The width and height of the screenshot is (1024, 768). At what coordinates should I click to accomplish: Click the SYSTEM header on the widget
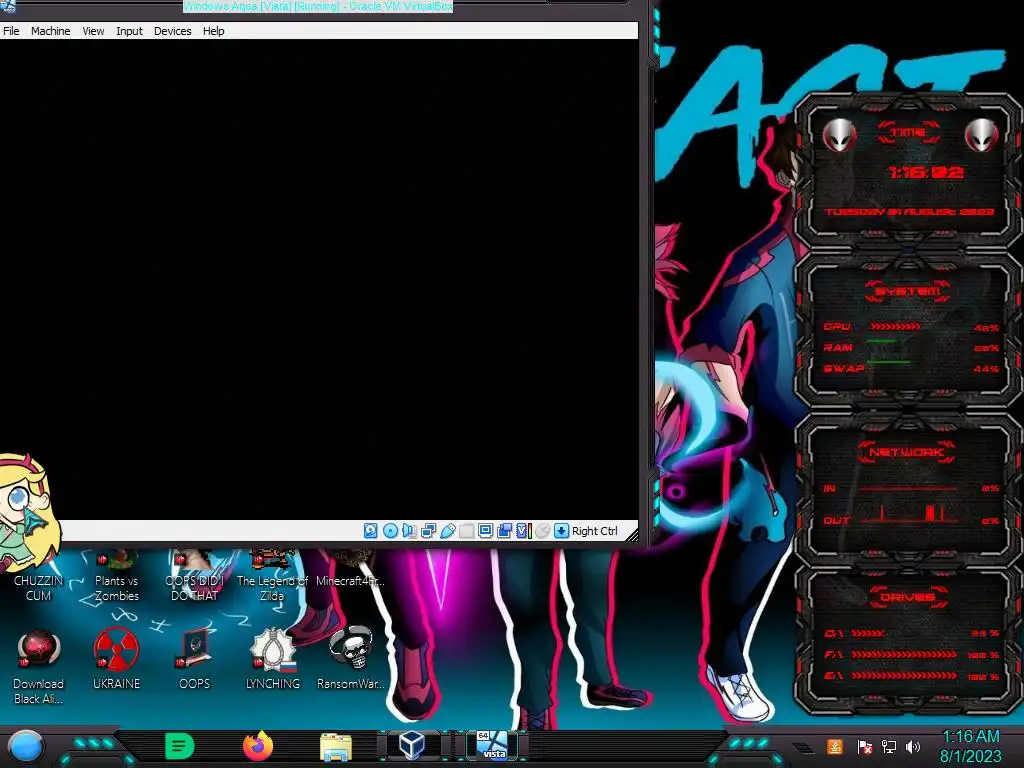[x=908, y=291]
